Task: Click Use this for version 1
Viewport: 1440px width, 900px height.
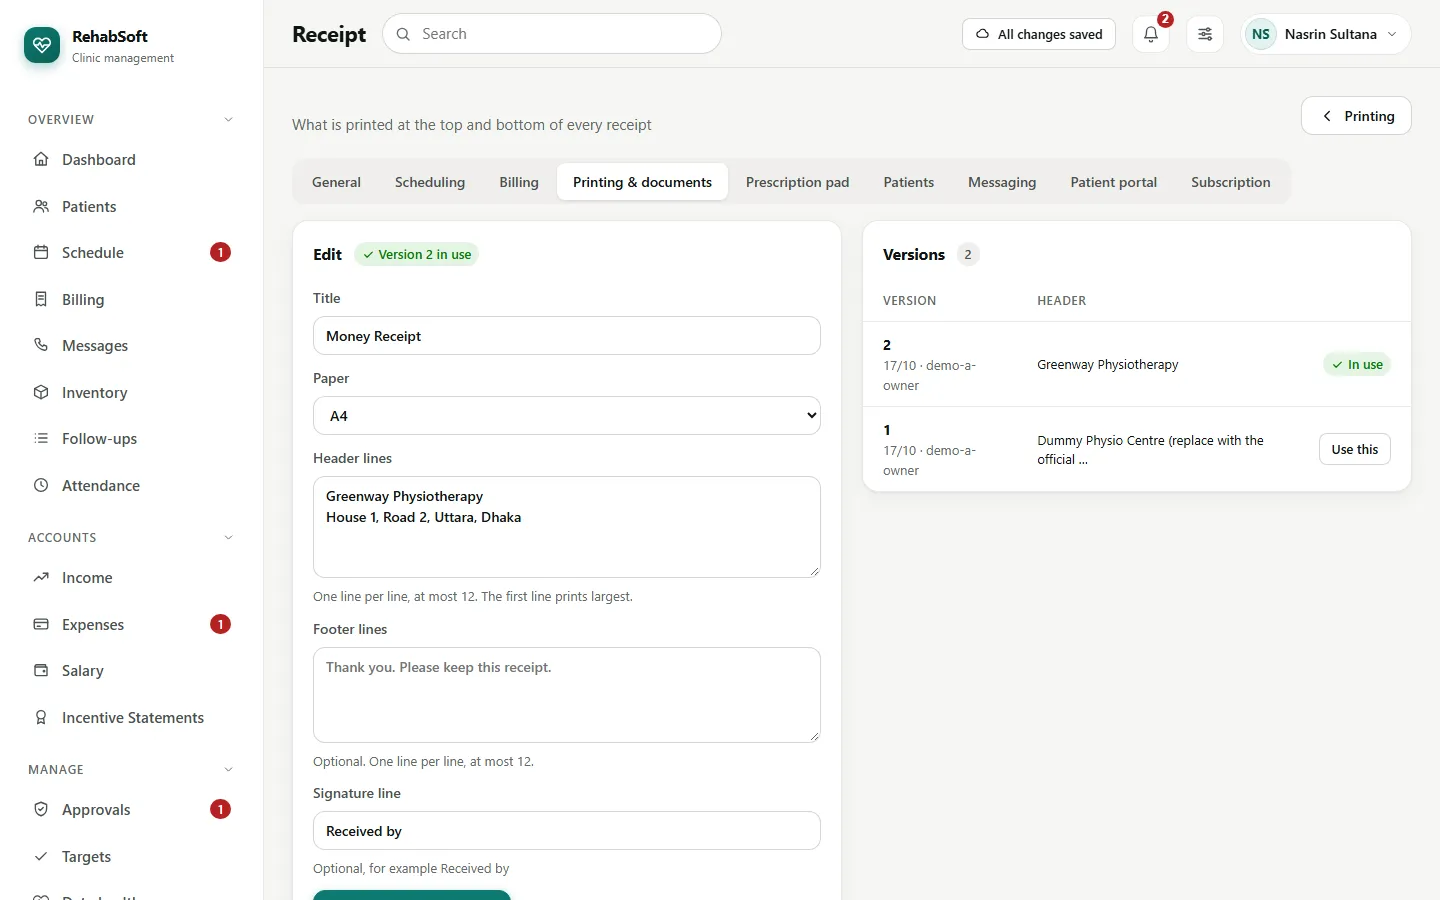Action: click(1354, 449)
